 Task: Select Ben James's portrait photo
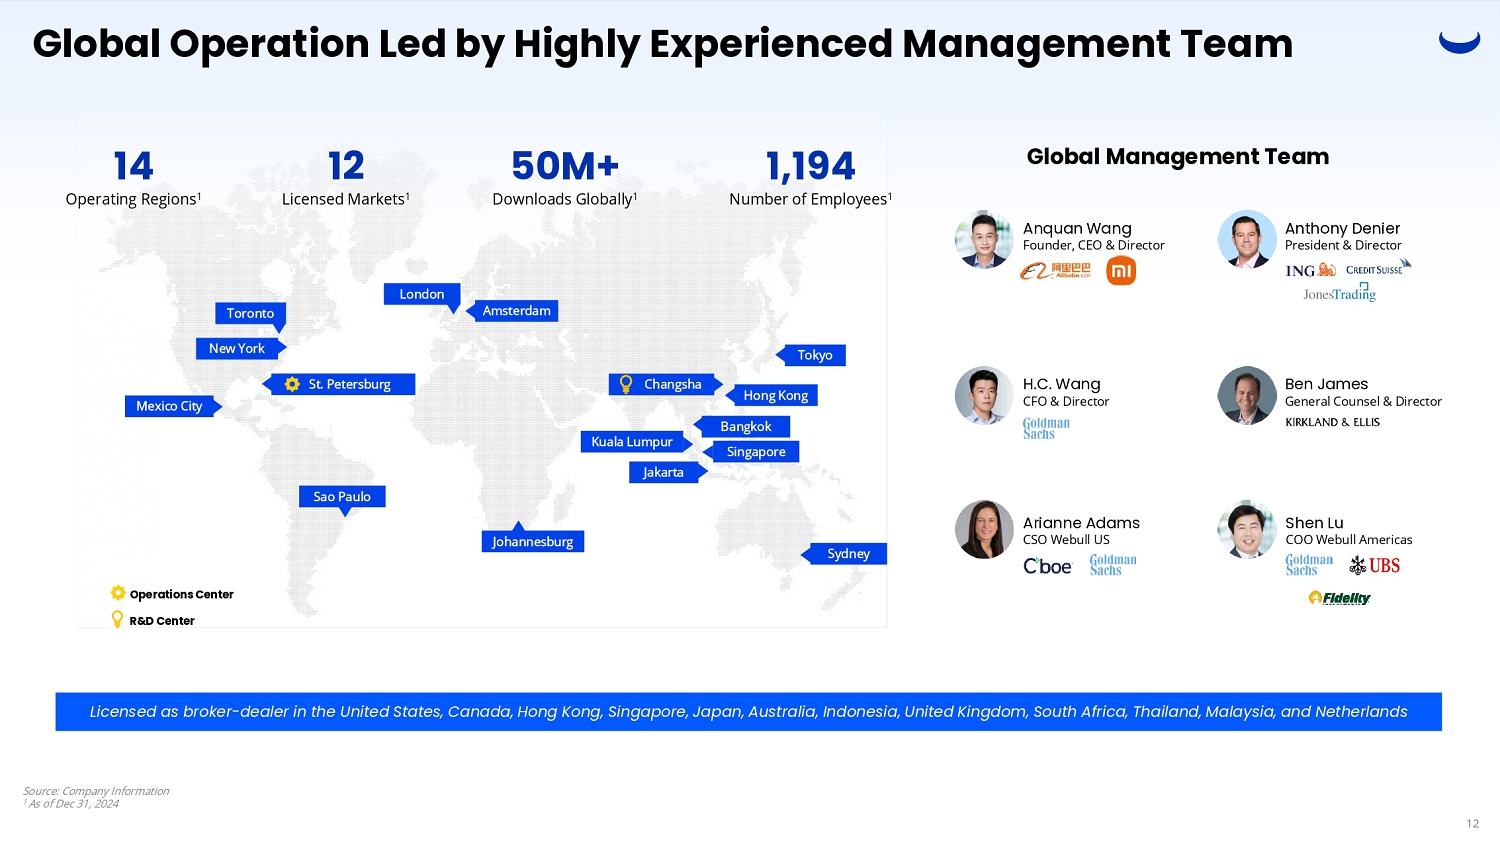[x=1247, y=395]
